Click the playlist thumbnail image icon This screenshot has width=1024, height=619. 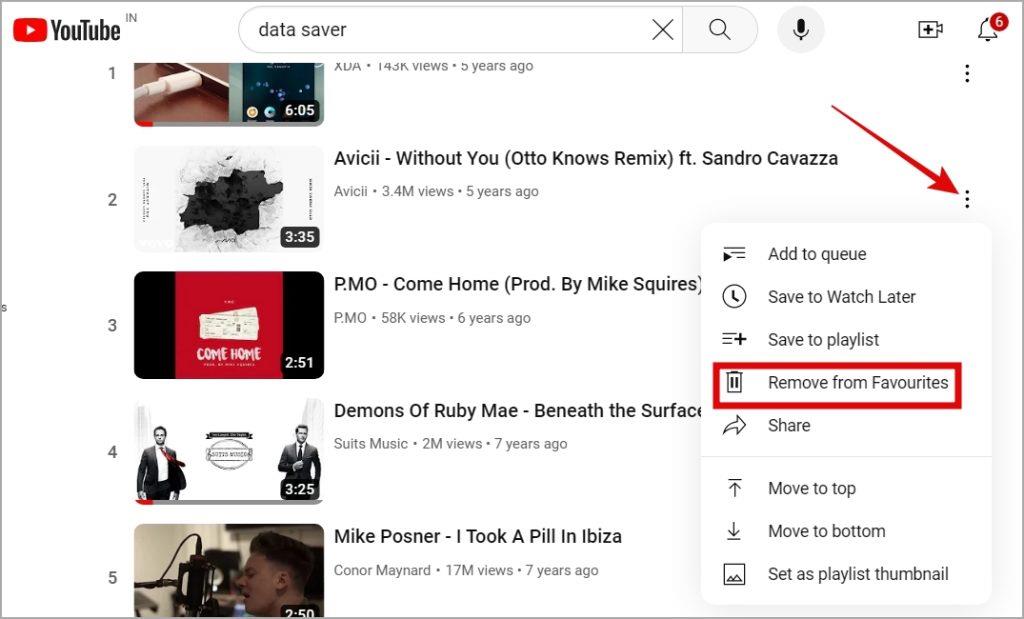734,574
